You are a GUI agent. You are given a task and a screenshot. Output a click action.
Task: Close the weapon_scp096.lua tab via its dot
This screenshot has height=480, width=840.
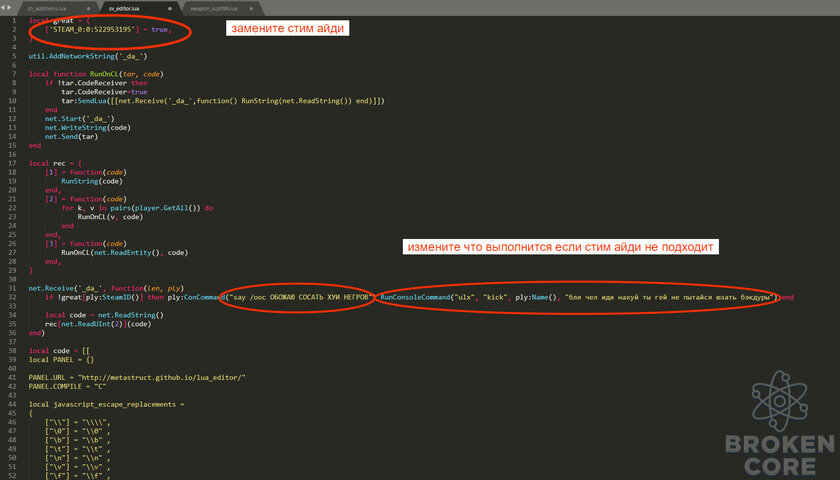click(x=251, y=9)
